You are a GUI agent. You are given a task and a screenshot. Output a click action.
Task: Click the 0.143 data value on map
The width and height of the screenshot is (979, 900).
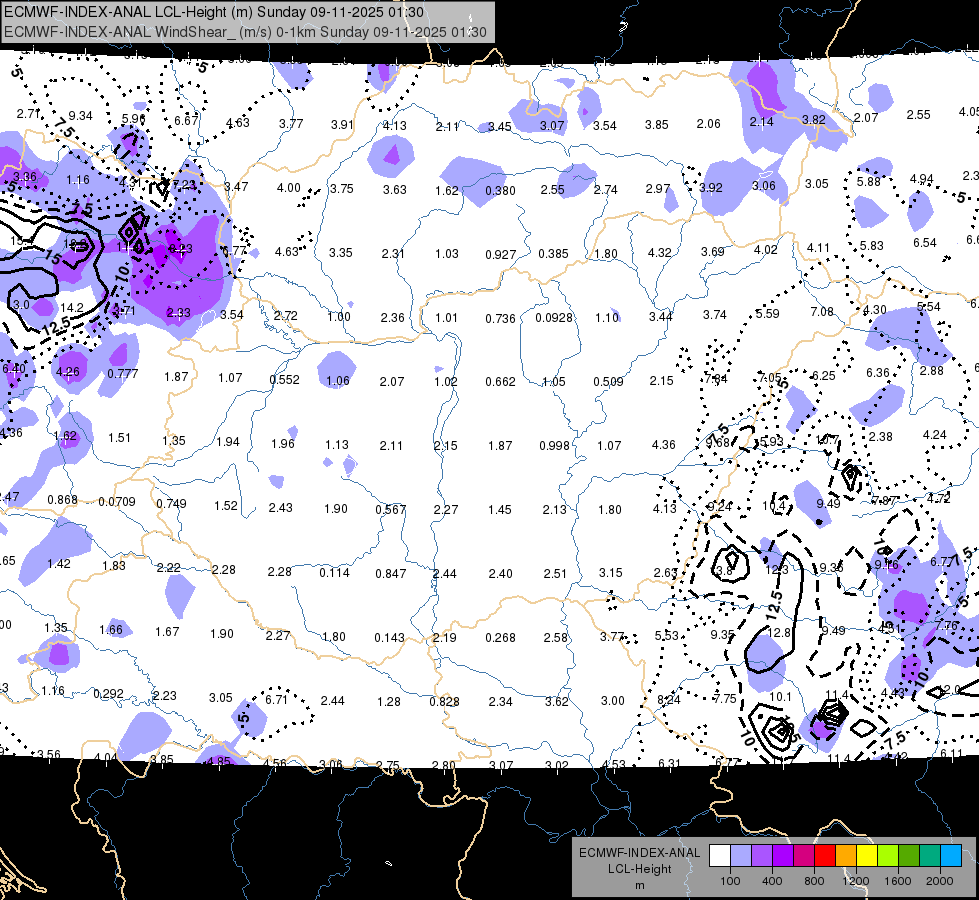(x=390, y=638)
